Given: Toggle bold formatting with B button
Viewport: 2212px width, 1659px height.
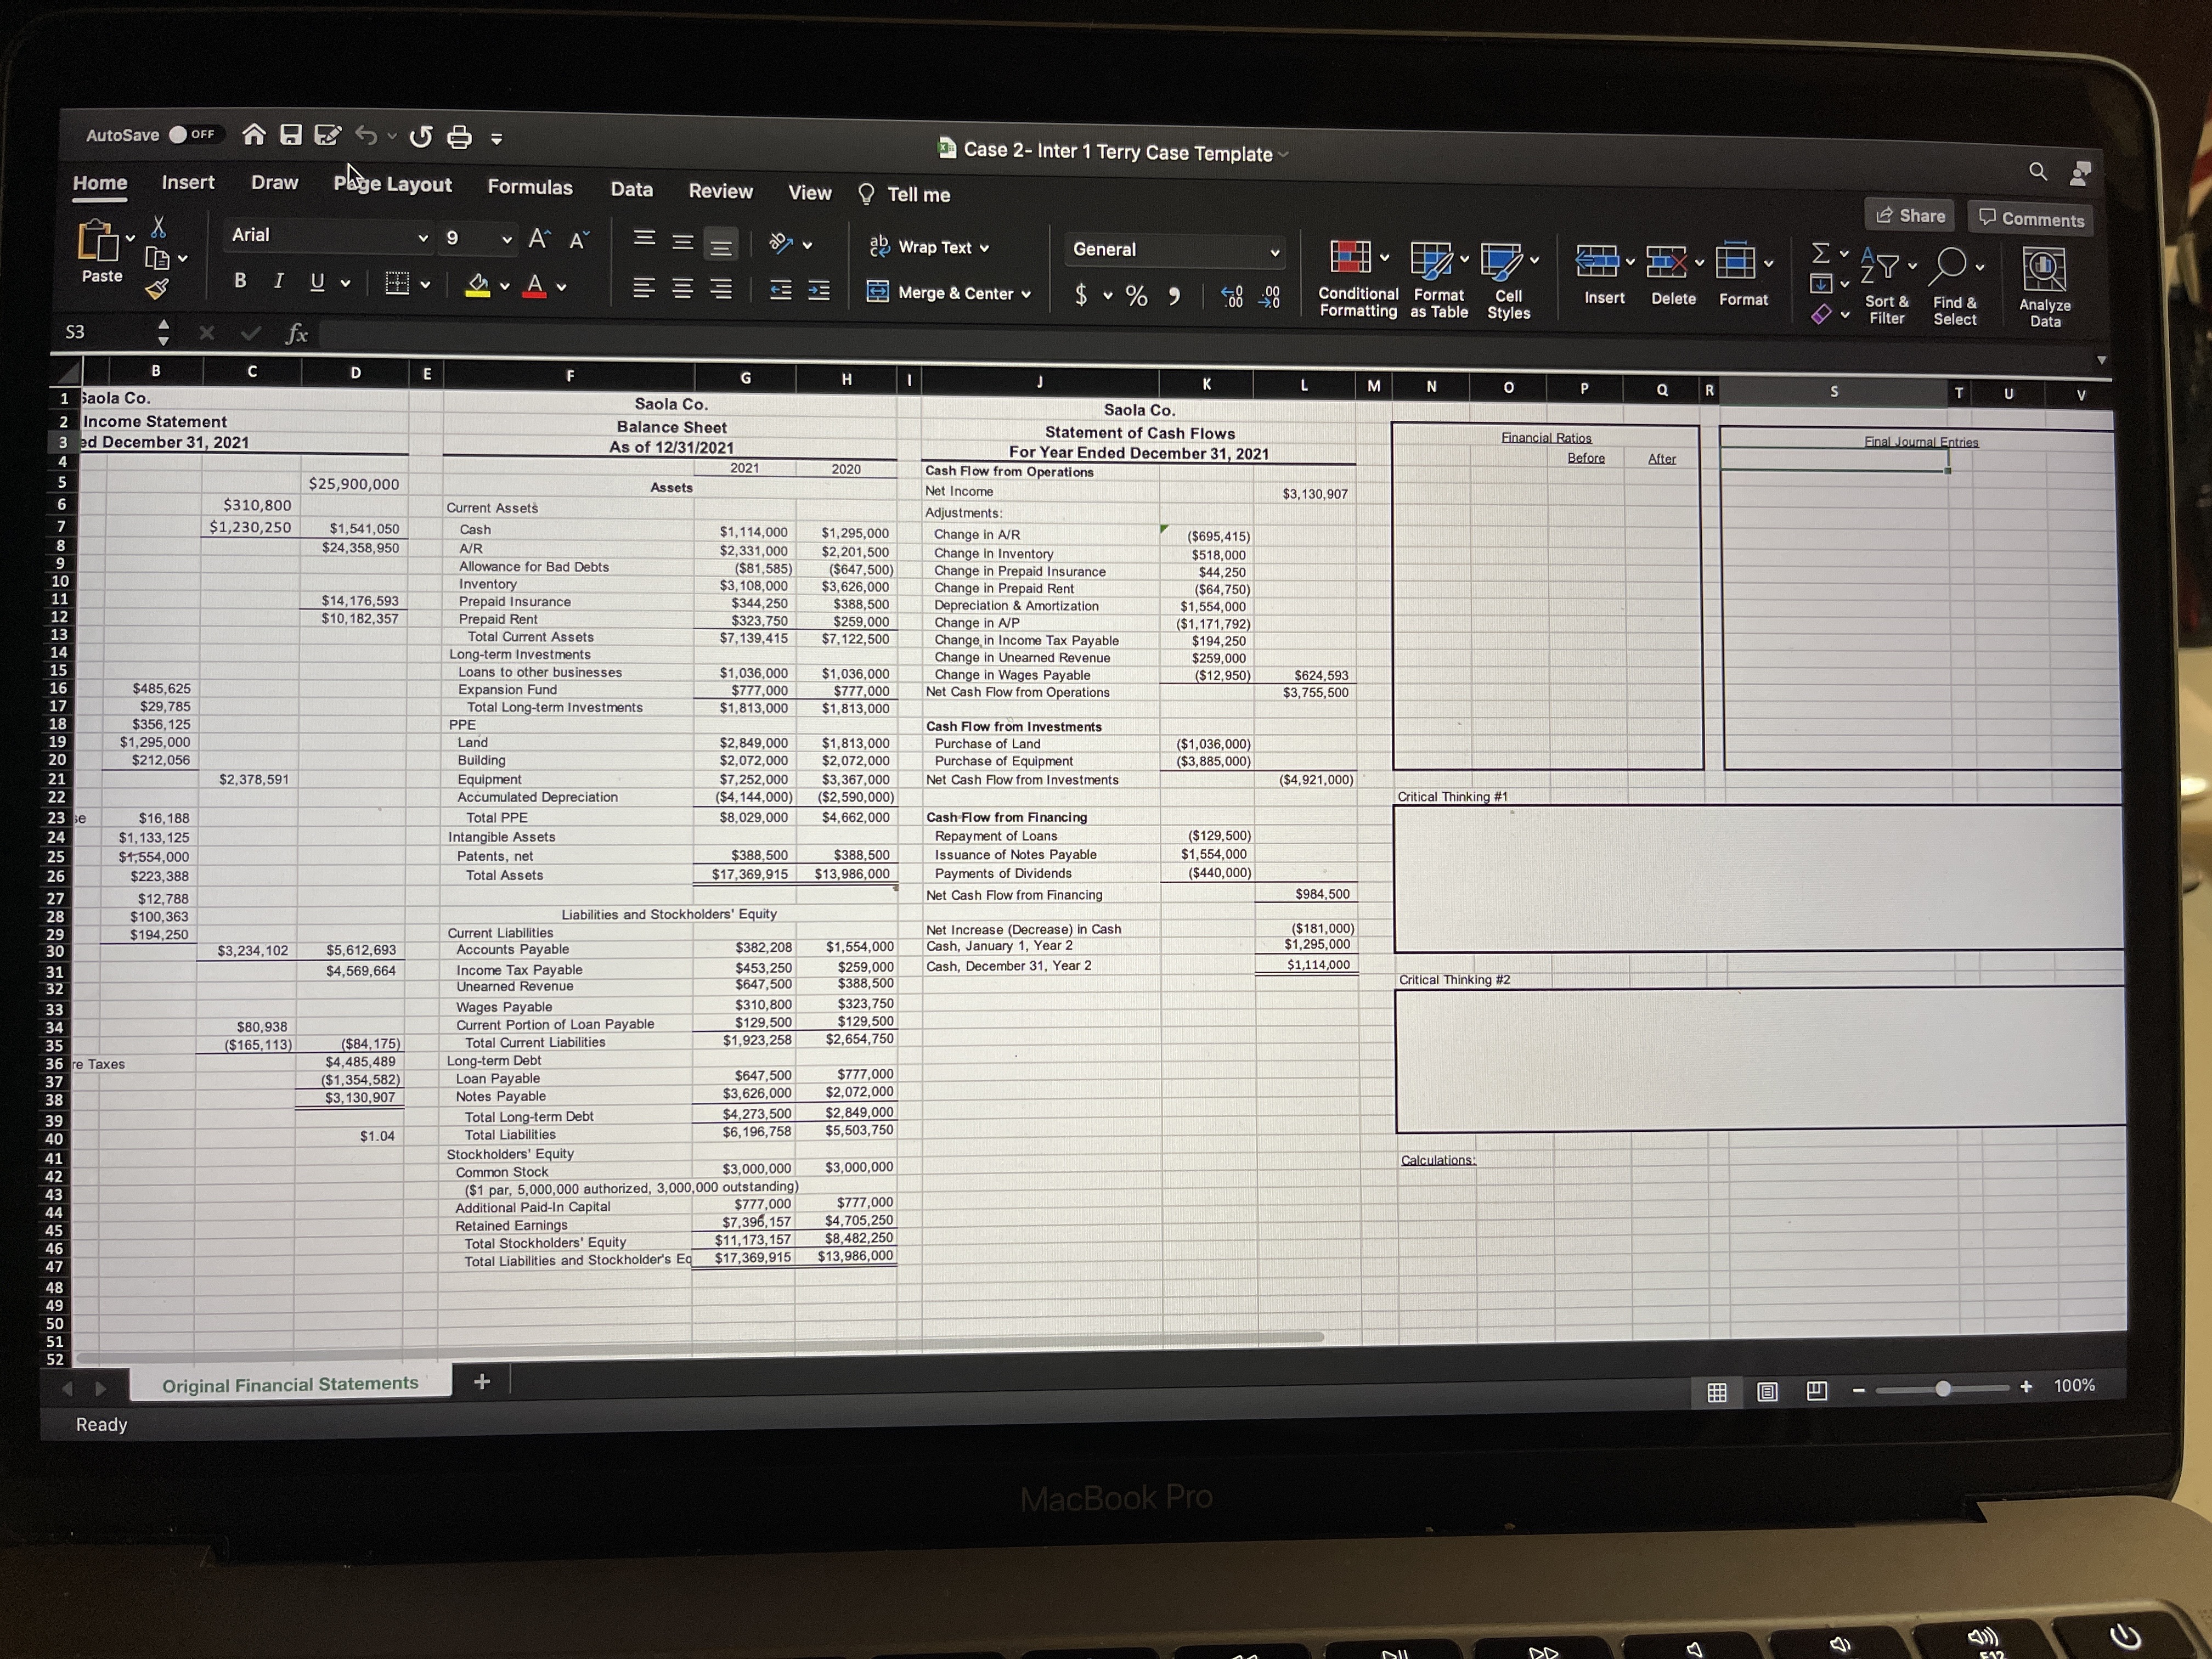Looking at the screenshot, I should tap(240, 281).
